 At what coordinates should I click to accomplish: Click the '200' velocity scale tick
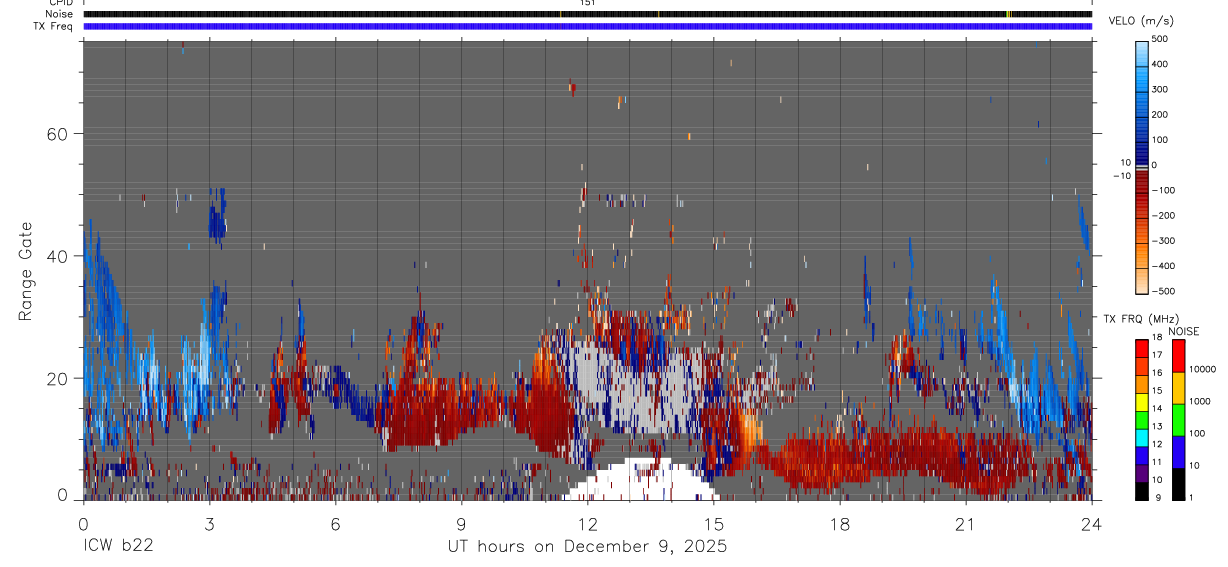tap(1160, 114)
